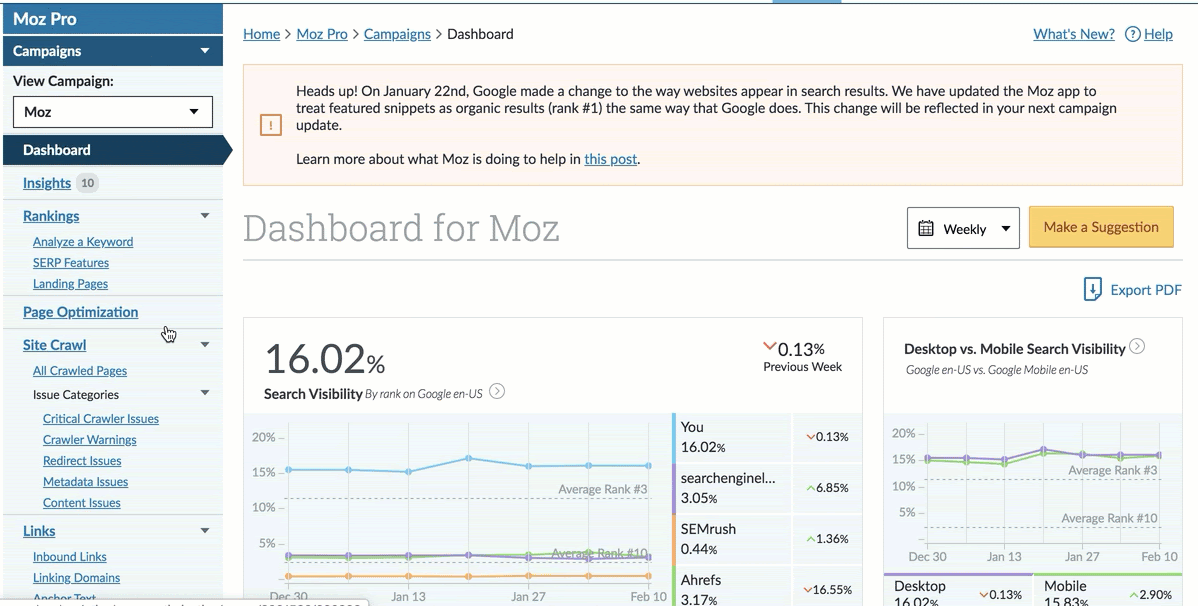Click the calendar icon in Weekly selector
The width and height of the screenshot is (1198, 606).
[x=926, y=229]
